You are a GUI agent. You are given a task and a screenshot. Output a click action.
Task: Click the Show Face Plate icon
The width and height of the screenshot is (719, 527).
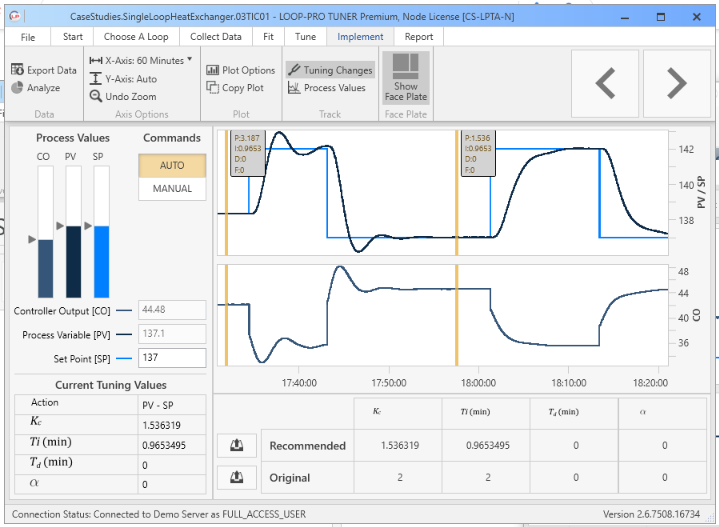point(405,66)
